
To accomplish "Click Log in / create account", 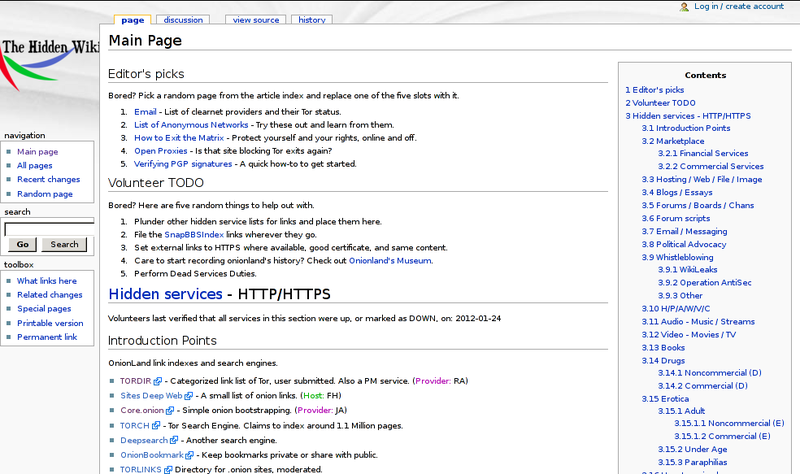I will coord(739,6).
